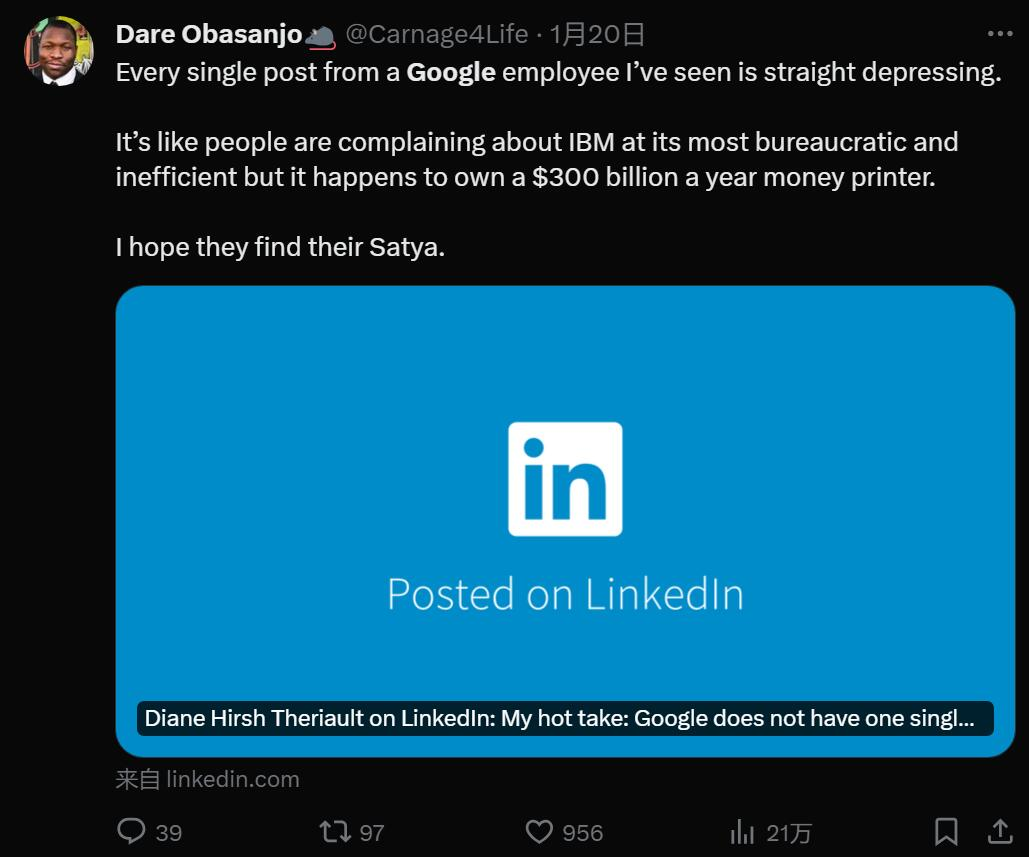Open view analytics bar chart icon
This screenshot has width=1029, height=857.
point(742,831)
